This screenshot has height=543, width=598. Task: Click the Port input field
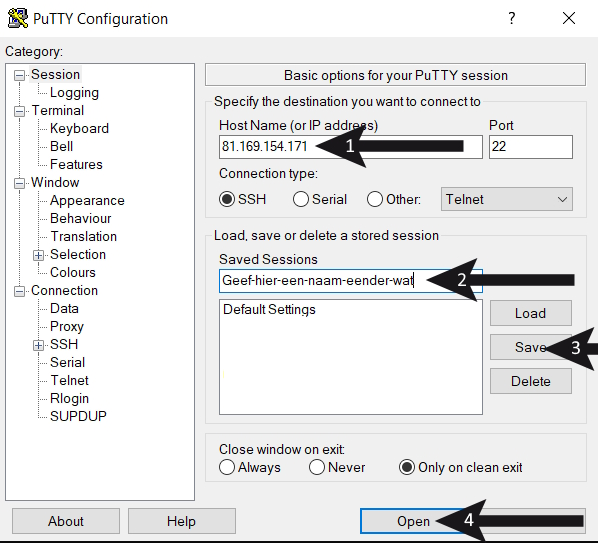pyautogui.click(x=530, y=146)
